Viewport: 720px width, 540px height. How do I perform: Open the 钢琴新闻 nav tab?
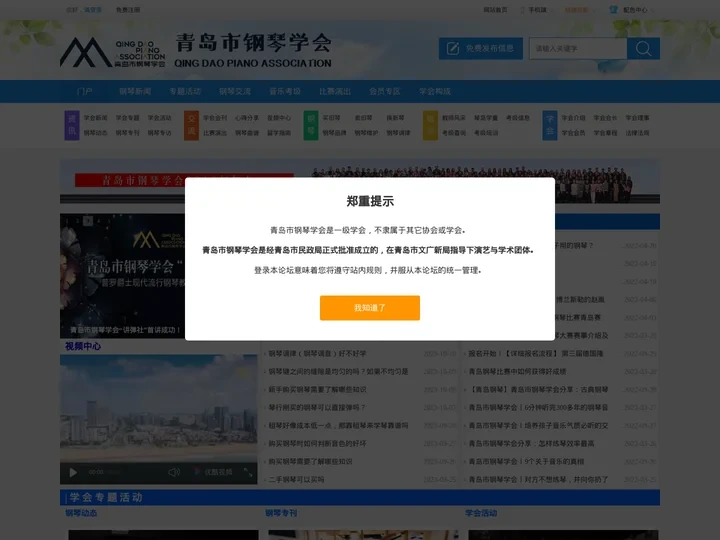[x=135, y=91]
